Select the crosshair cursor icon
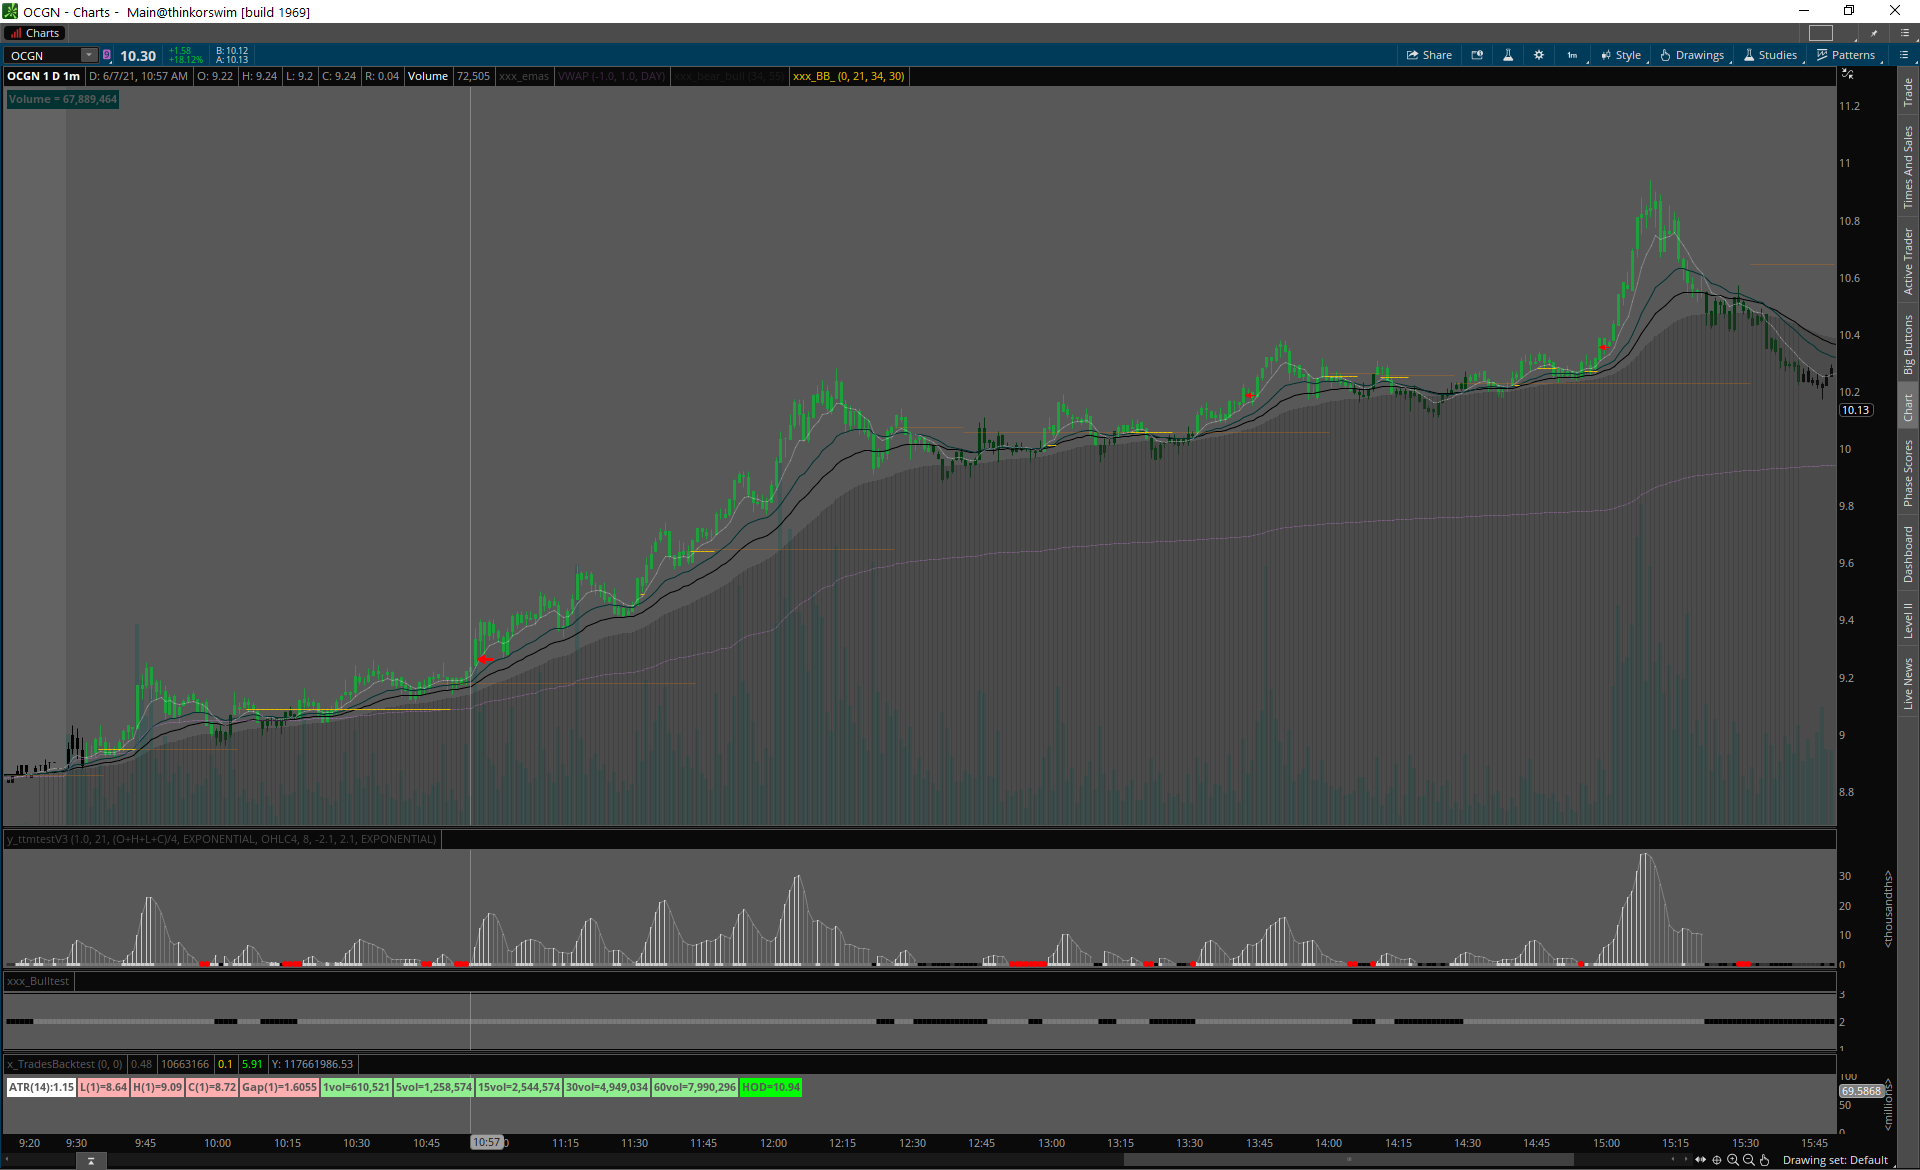Screen dimensions: 1920x1170 pyautogui.click(x=1717, y=1160)
